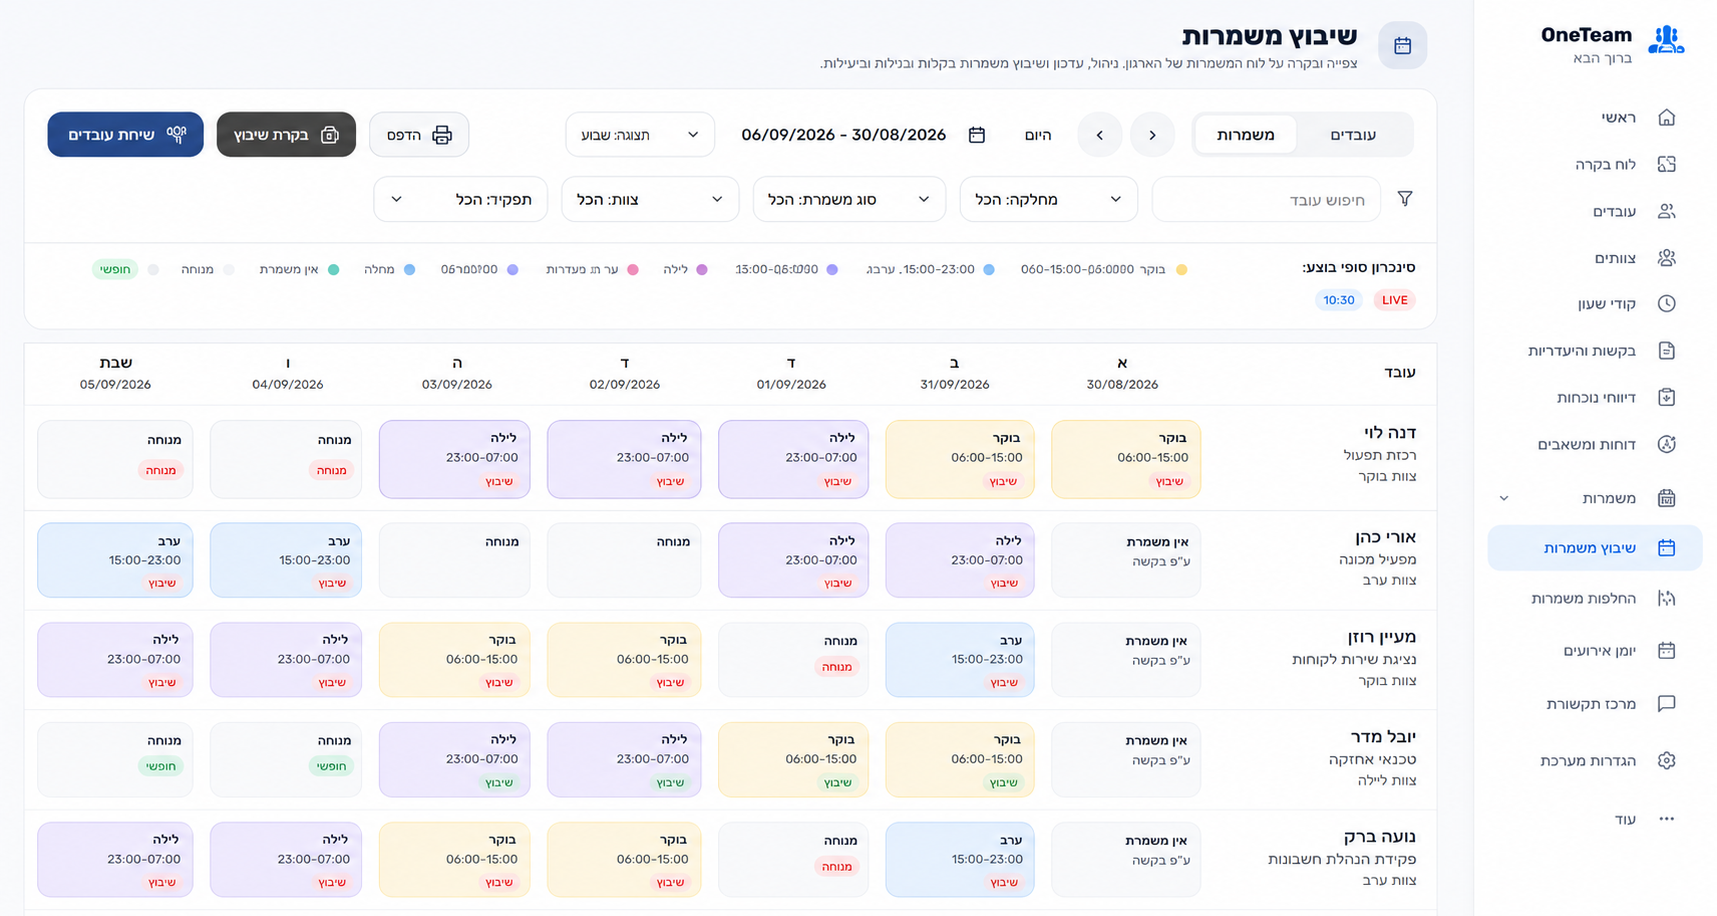Image resolution: width=1717 pixels, height=916 pixels.
Task: Open לוח בקרה dashboard icon
Action: 1666,164
